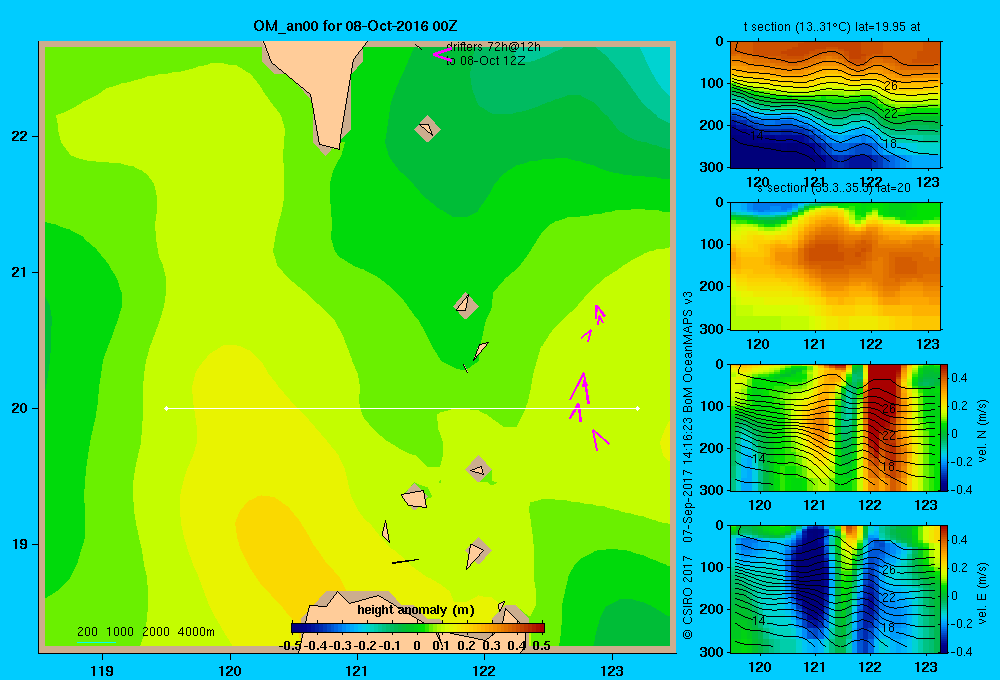This screenshot has width=1000, height=680.
Task: Click the s section title text
Action: (834, 188)
